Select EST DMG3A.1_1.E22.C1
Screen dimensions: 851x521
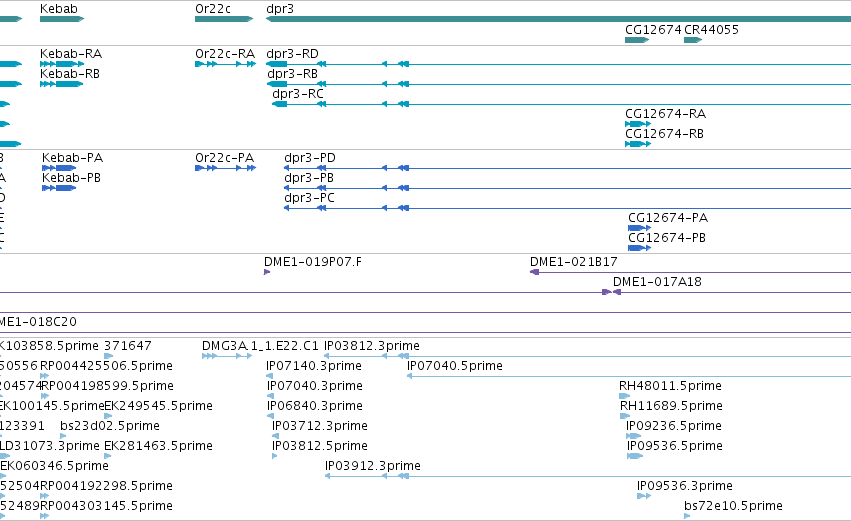click(x=227, y=356)
